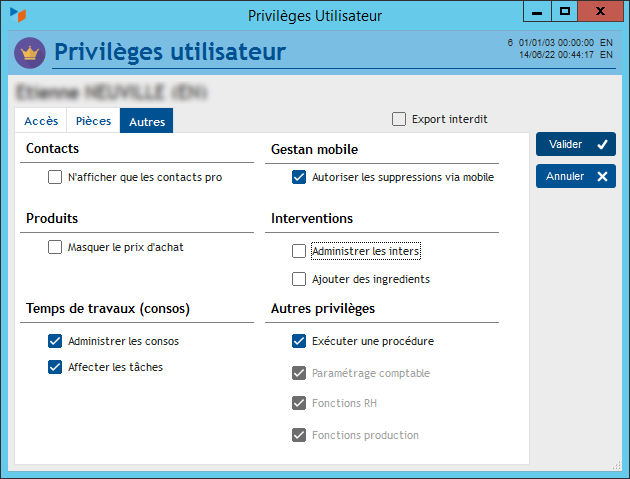
Task: Check Administrer les inters option
Action: click(299, 251)
